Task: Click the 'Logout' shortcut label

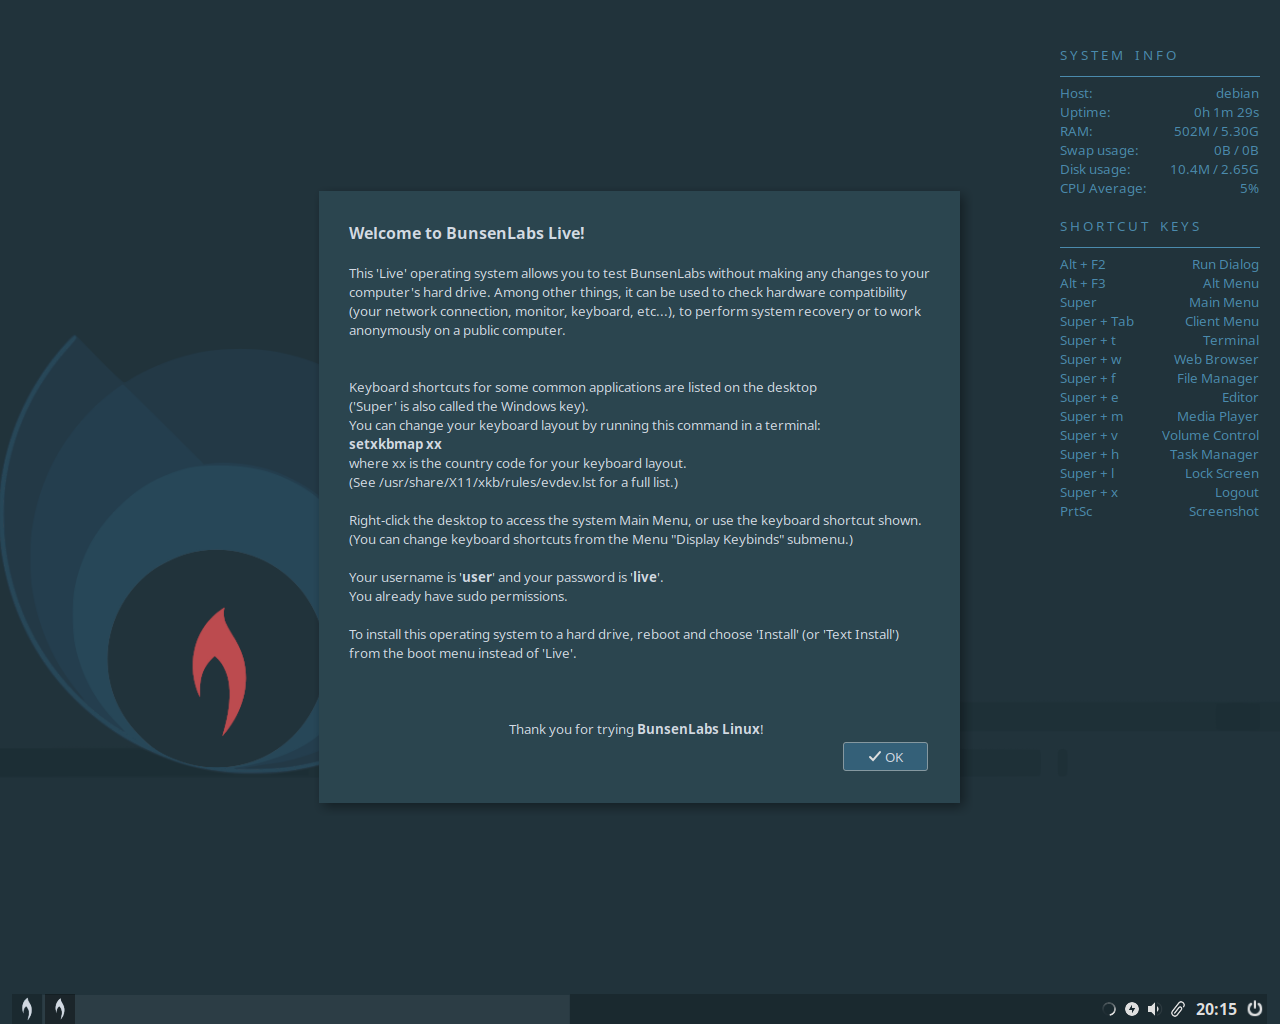Action: 1237,493
